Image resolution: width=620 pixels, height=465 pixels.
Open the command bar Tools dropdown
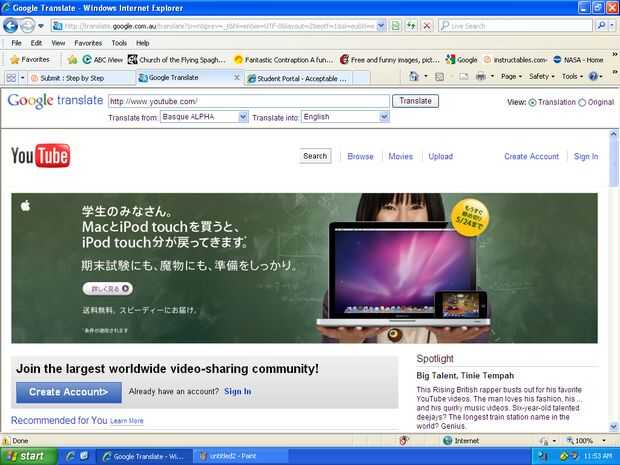(x=572, y=76)
